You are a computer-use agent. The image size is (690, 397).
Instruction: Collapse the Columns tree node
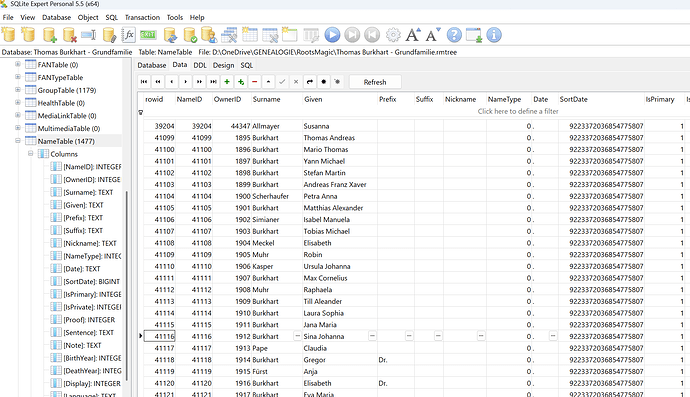[x=30, y=154]
